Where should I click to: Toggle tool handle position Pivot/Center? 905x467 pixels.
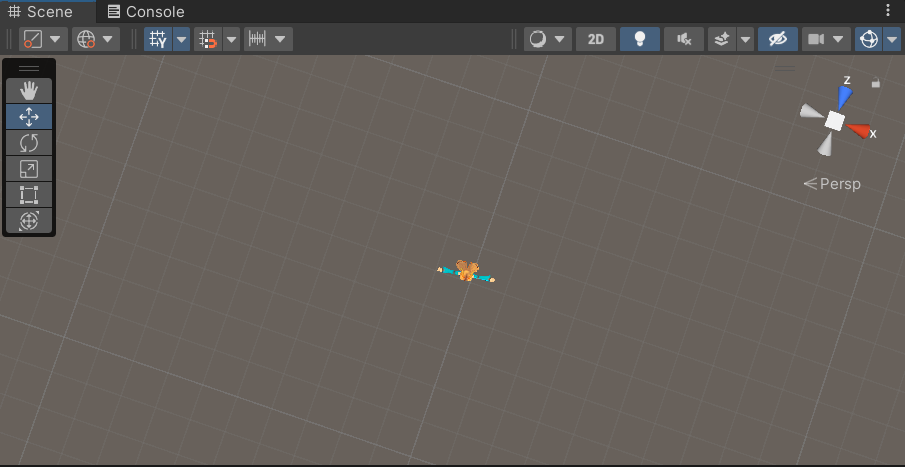pos(33,39)
